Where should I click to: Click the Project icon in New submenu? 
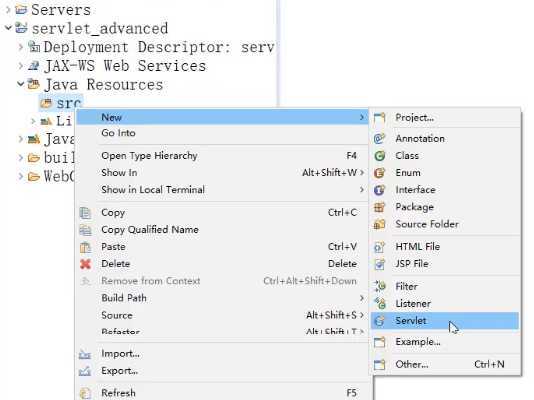pos(379,118)
